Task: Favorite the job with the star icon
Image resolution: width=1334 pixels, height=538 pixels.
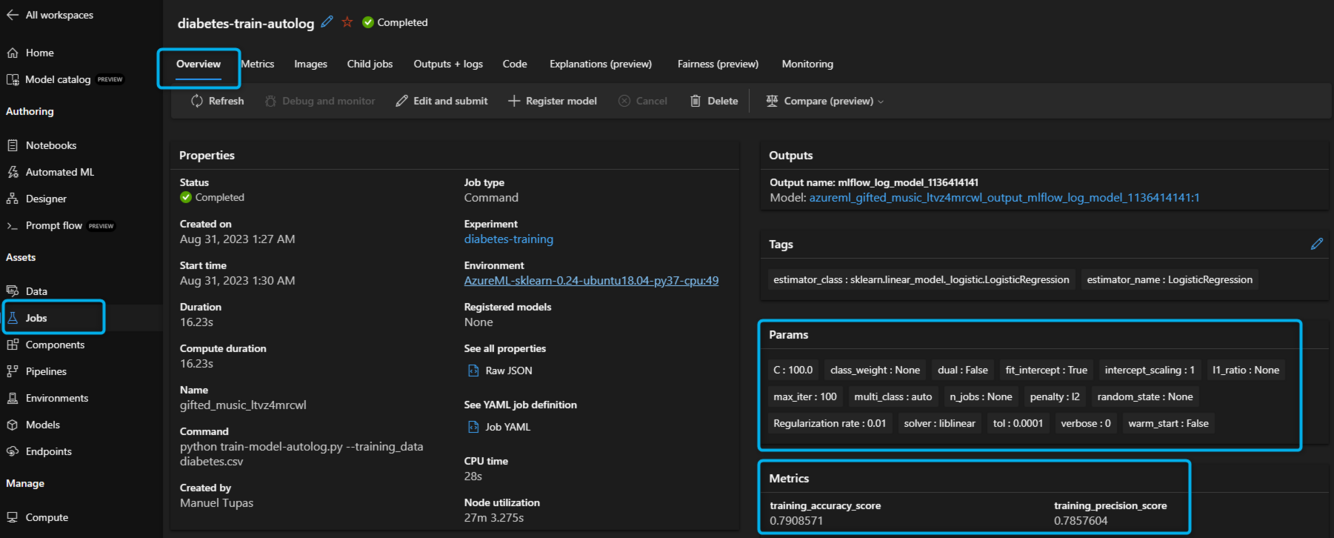Action: point(347,22)
